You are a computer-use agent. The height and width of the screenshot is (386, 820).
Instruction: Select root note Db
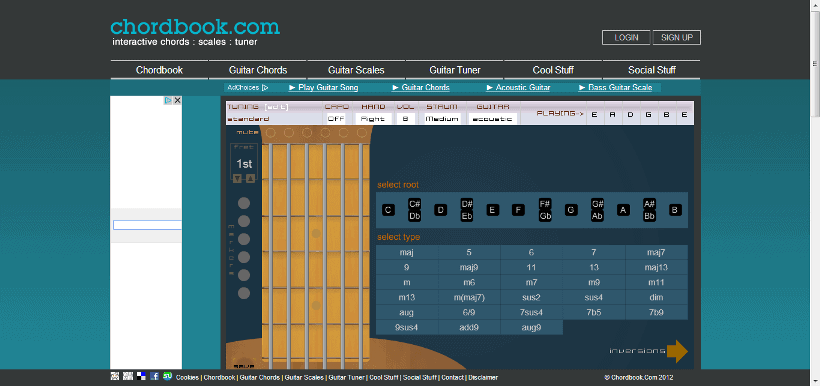pos(415,216)
